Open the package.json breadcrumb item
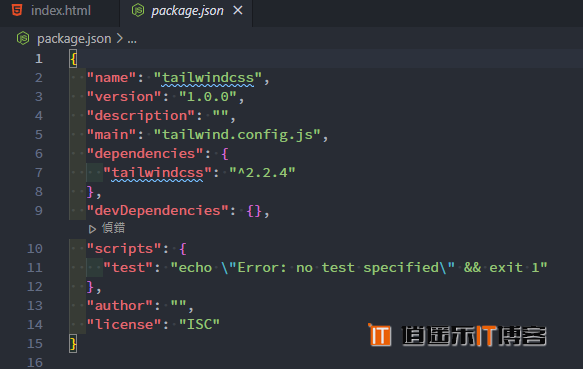 pyautogui.click(x=74, y=39)
